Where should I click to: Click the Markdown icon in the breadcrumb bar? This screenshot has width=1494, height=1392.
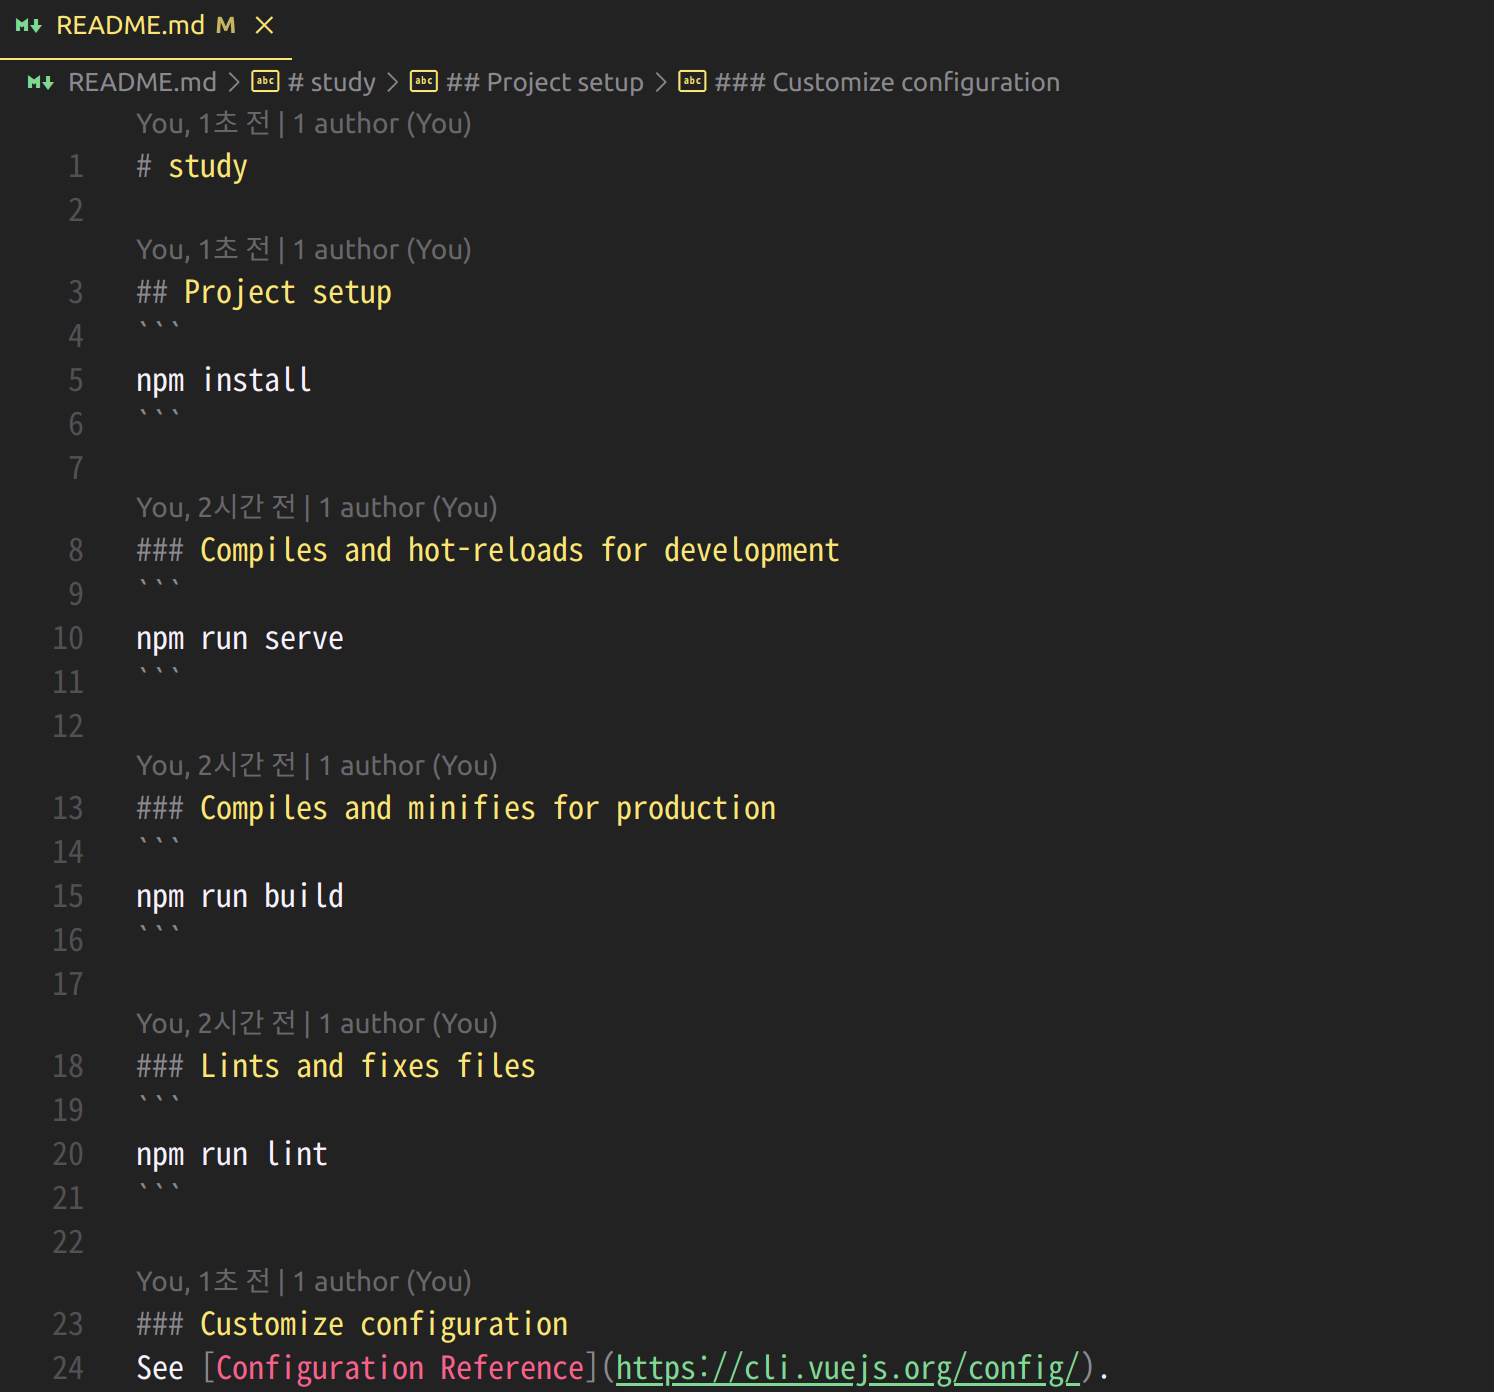point(40,82)
